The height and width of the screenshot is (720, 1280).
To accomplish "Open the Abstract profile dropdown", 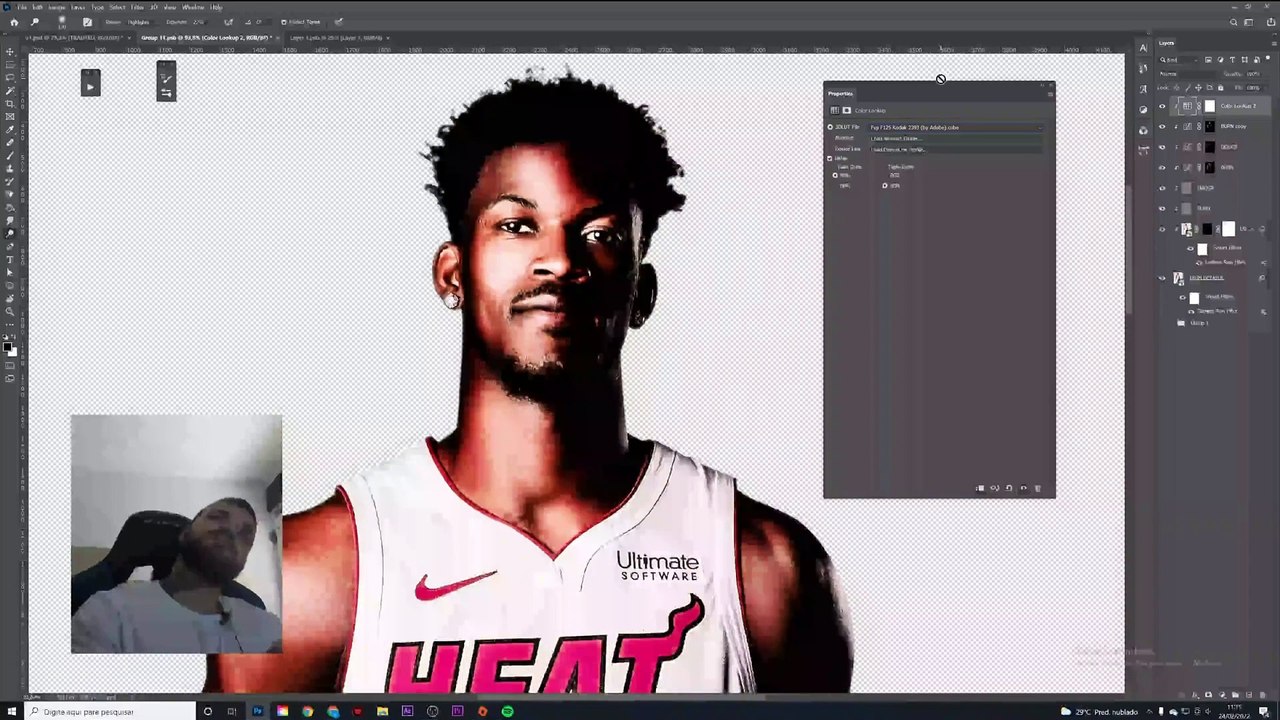I will click(955, 138).
